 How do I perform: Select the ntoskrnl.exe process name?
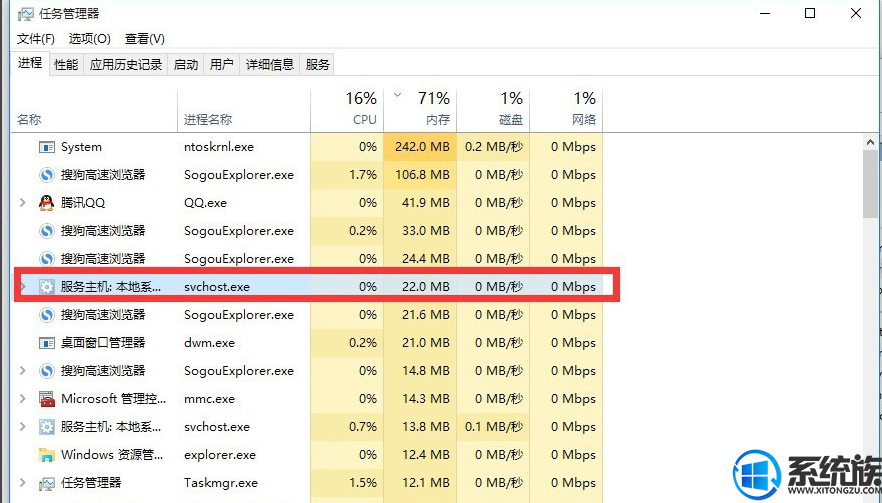(219, 147)
